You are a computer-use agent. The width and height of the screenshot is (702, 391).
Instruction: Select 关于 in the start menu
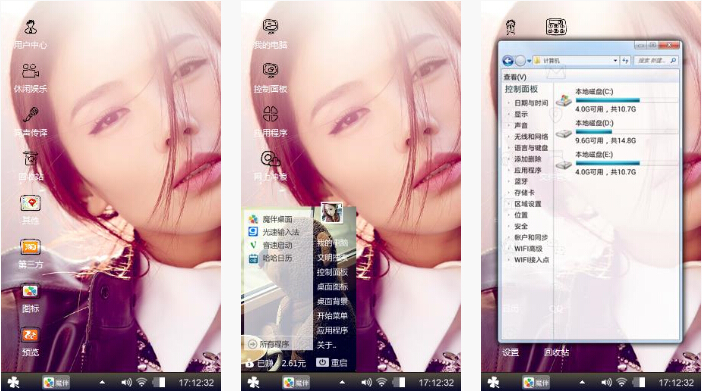[x=327, y=345]
